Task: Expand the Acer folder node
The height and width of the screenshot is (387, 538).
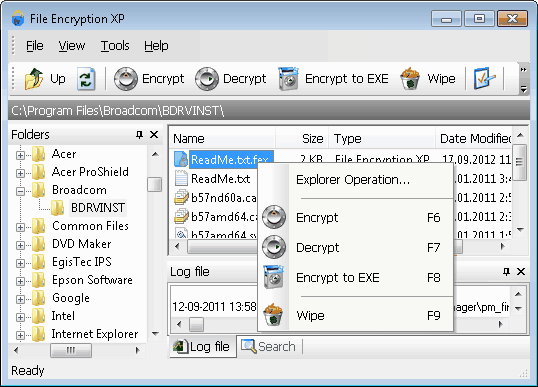Action: [20, 155]
